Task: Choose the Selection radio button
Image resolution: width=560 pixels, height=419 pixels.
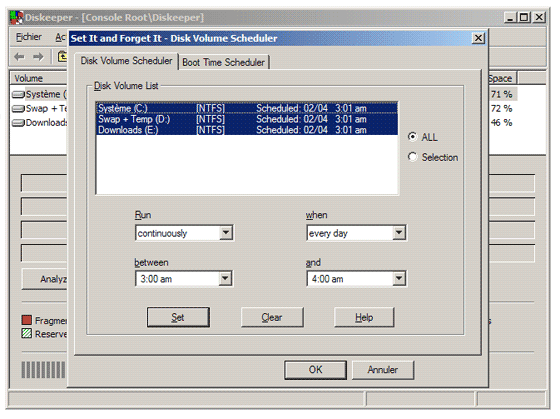Action: 412,157
